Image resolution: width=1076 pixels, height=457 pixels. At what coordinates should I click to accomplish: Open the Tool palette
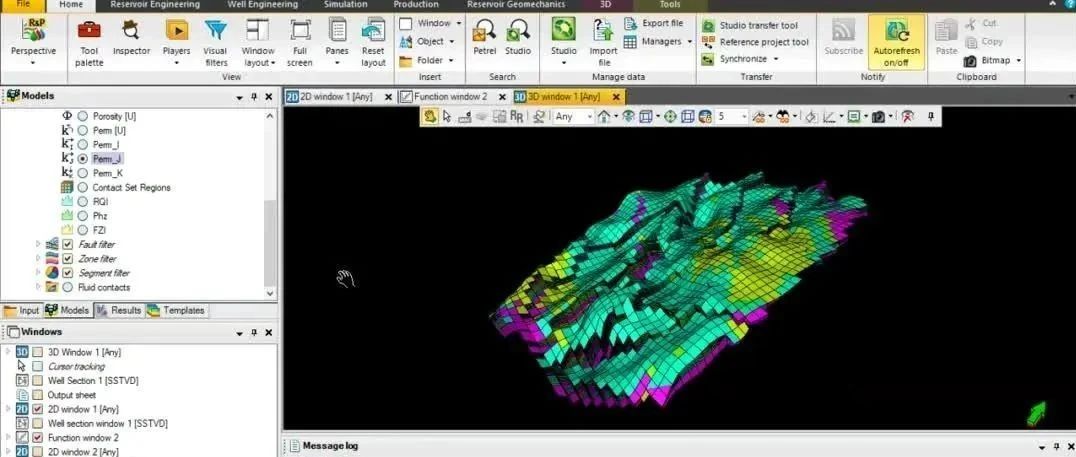89,43
